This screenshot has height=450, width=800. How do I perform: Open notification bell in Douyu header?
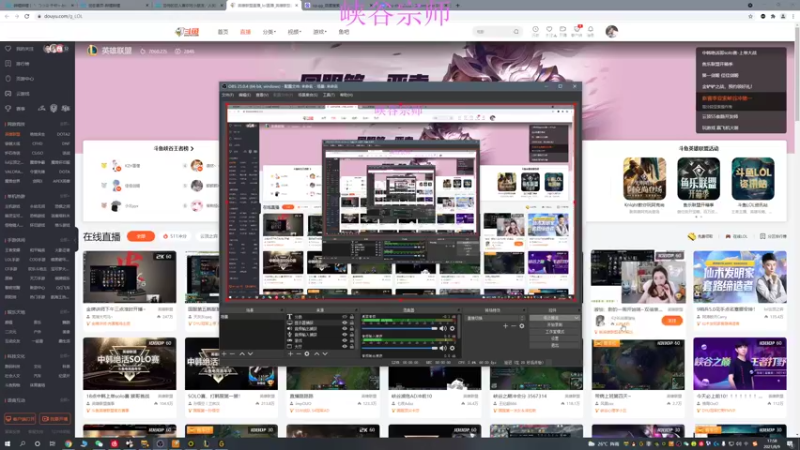[x=590, y=30]
